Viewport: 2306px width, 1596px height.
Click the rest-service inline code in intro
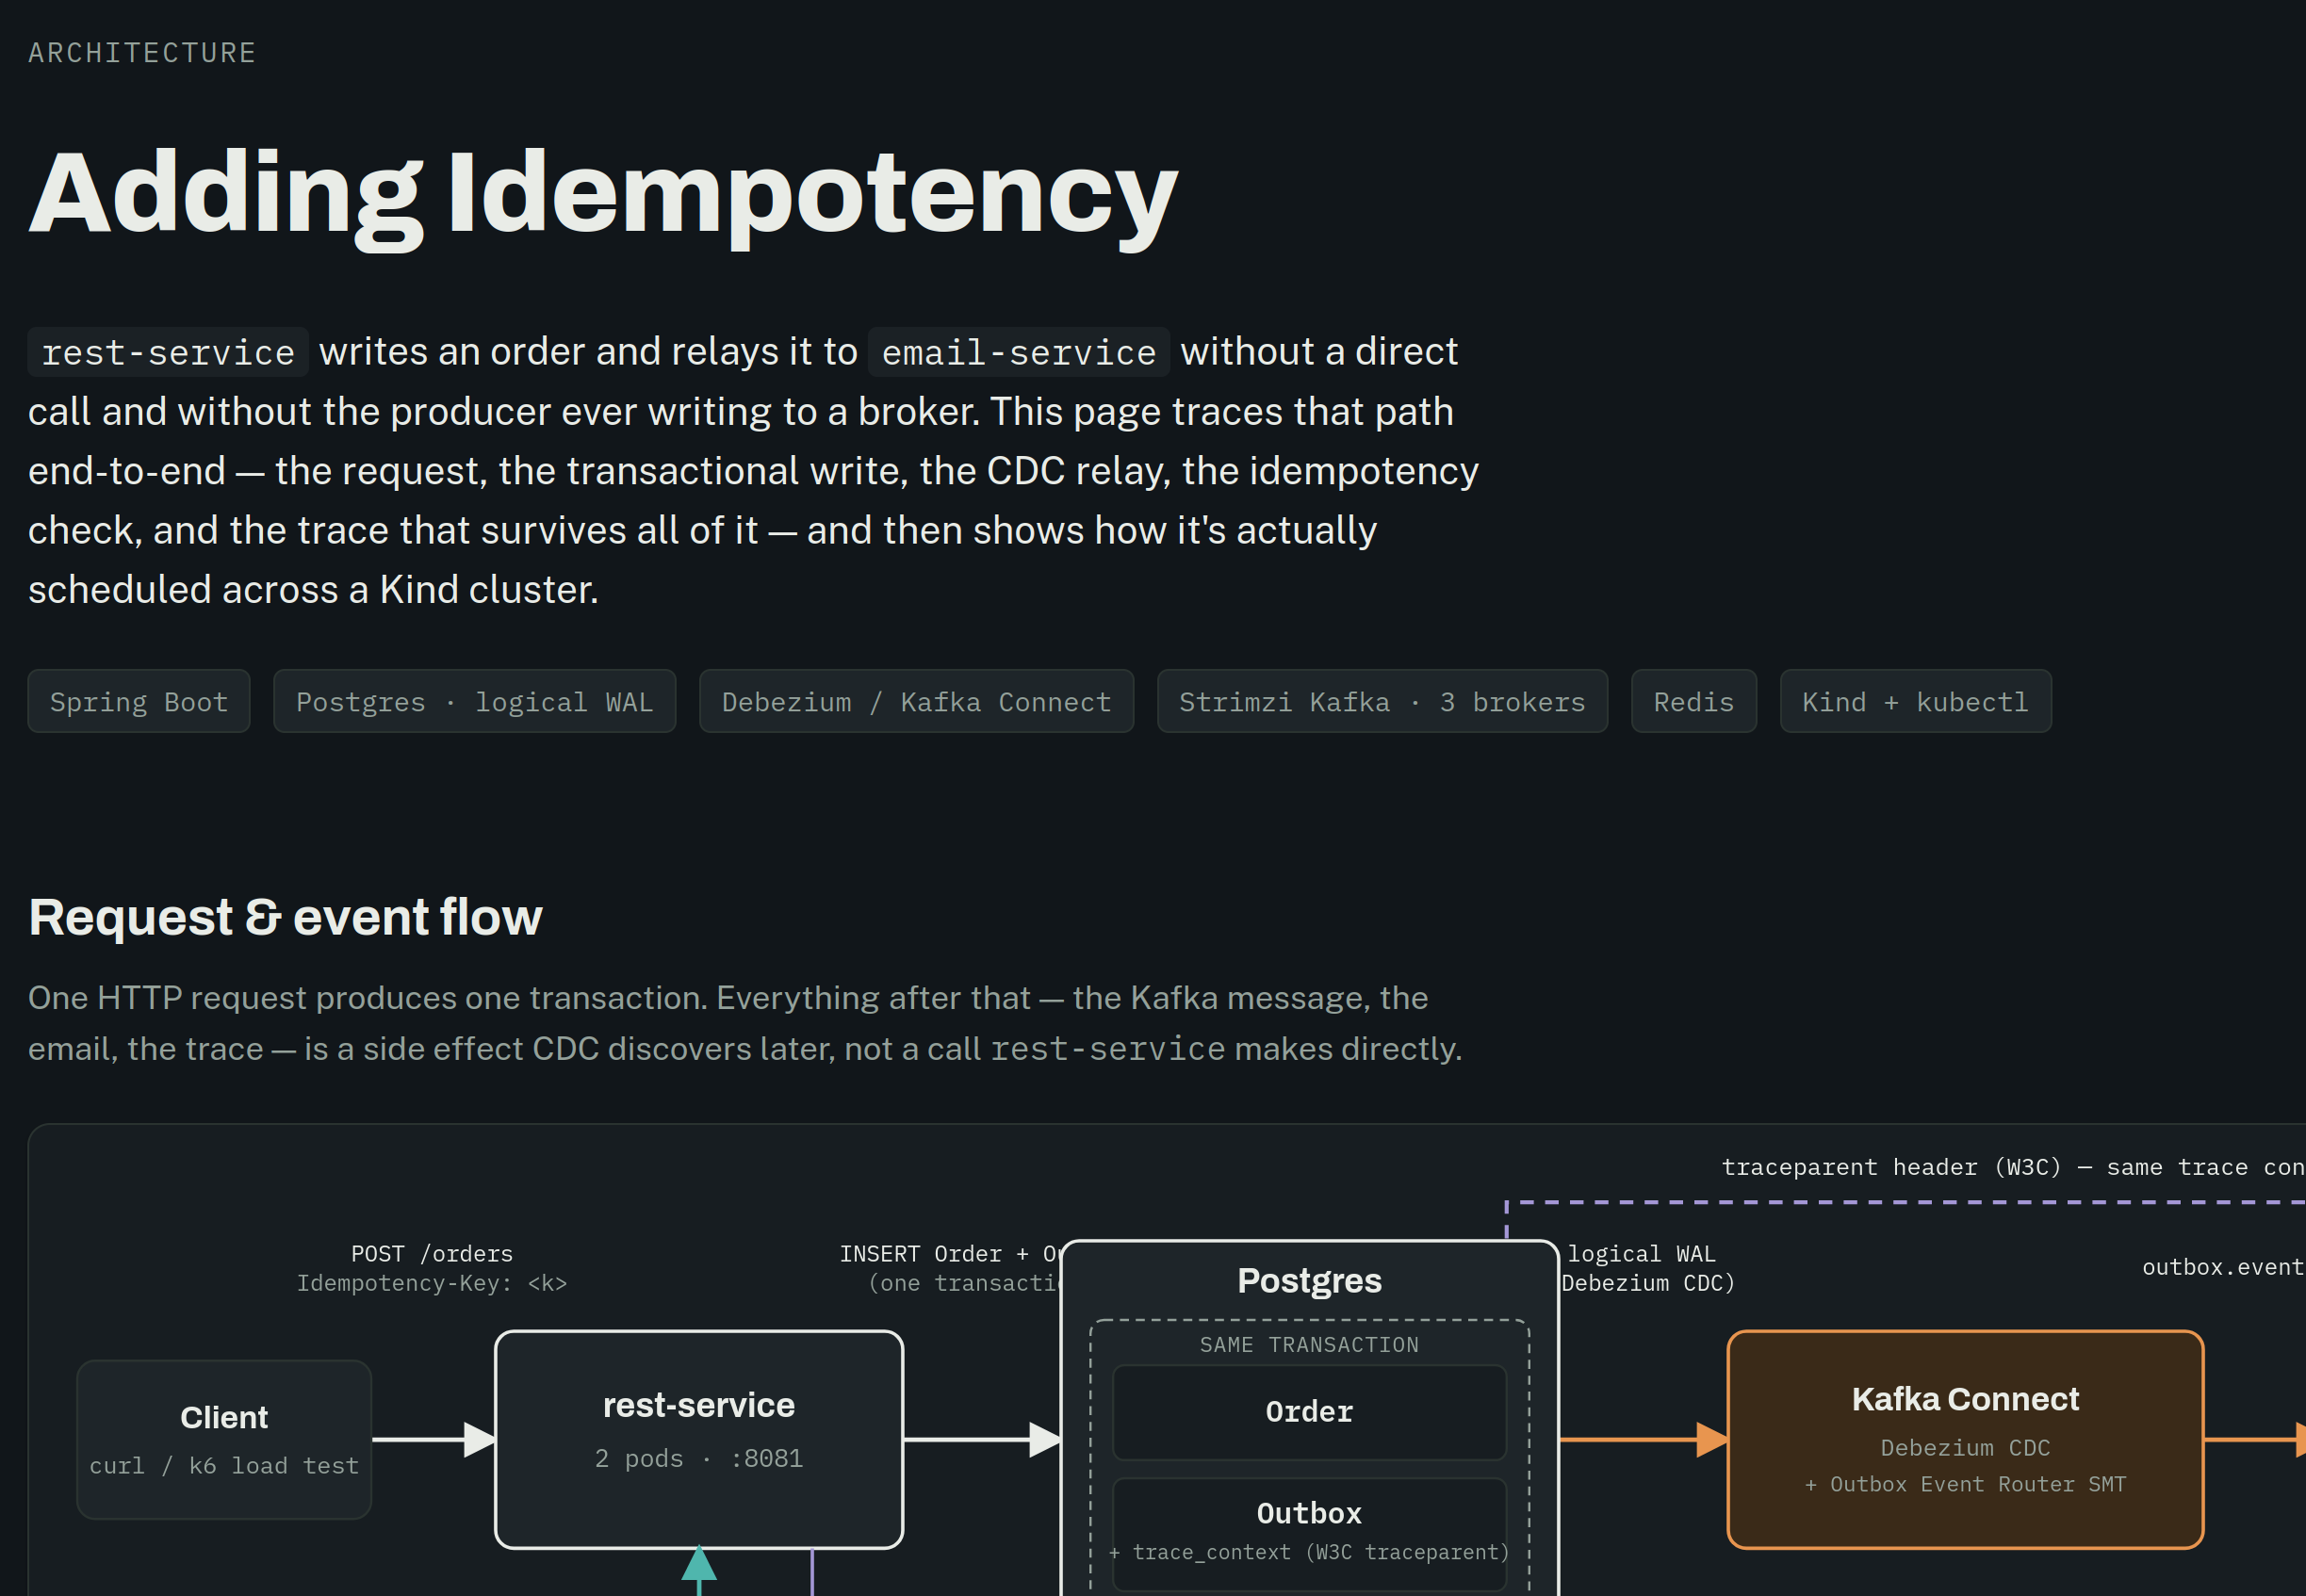168,352
